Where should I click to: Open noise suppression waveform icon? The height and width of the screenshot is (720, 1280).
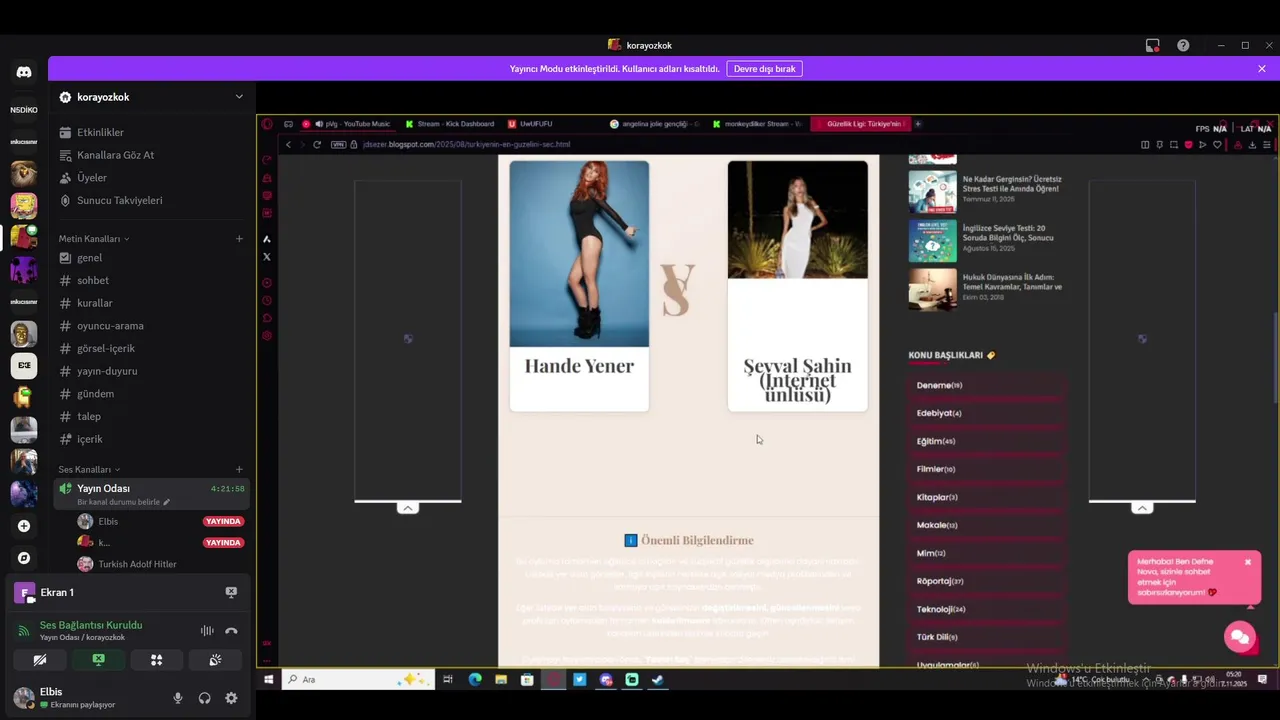coord(207,631)
